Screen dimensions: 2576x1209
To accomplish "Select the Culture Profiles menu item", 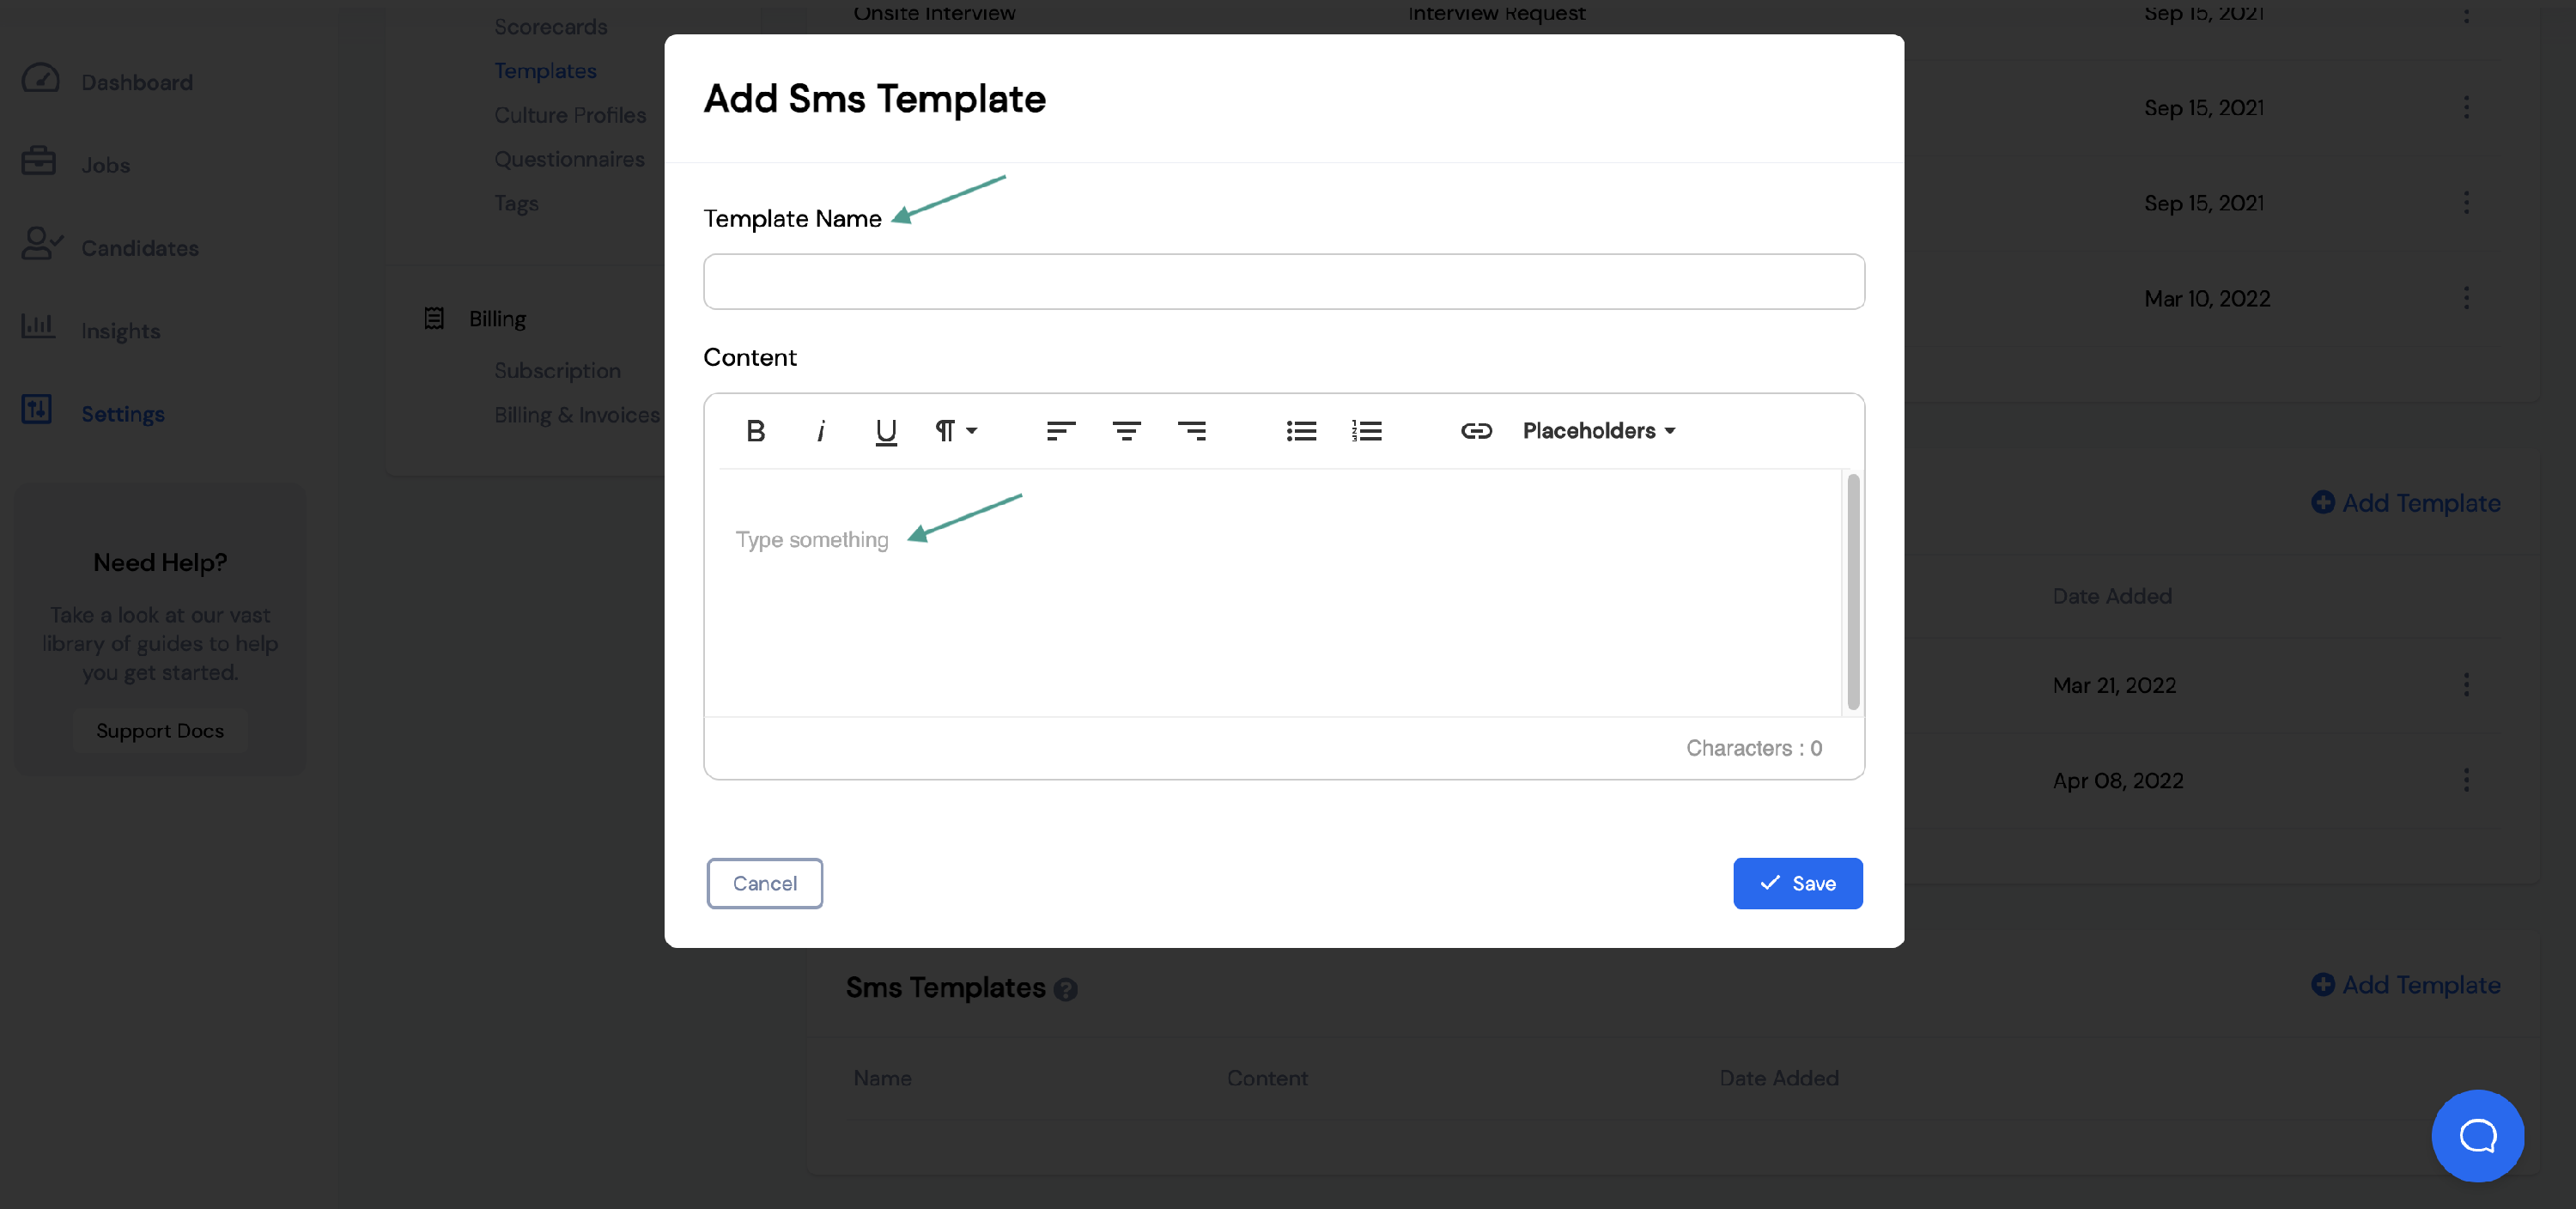I will 570,113.
